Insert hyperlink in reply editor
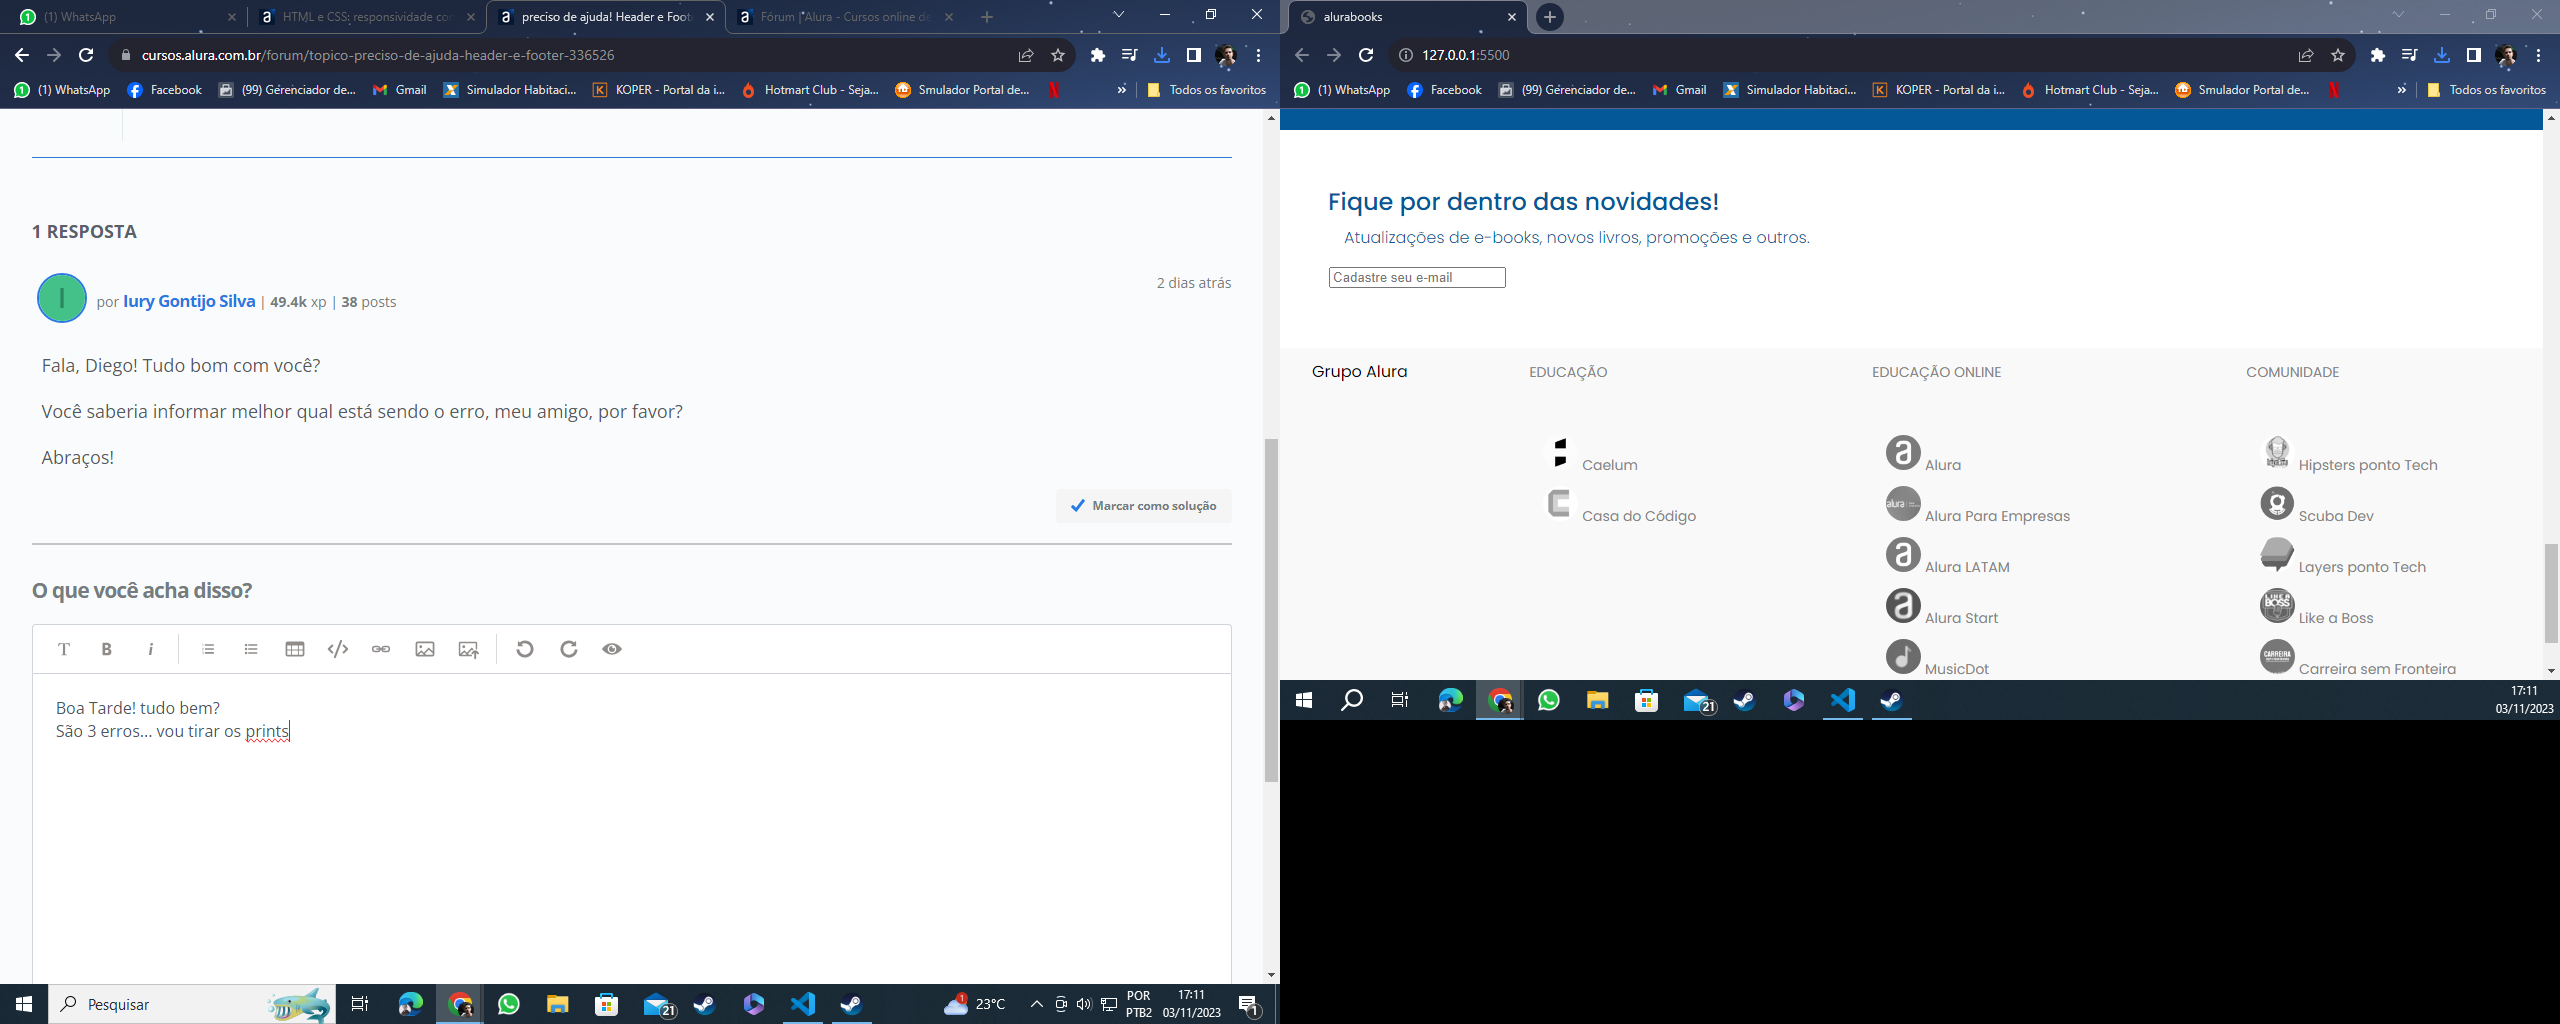 [381, 649]
